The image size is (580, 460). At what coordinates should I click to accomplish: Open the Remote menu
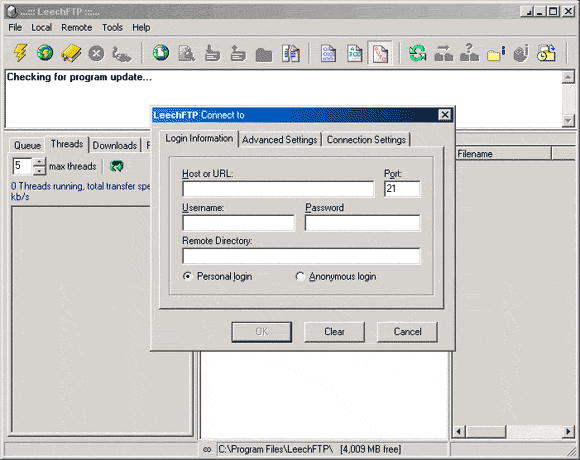pos(77,27)
